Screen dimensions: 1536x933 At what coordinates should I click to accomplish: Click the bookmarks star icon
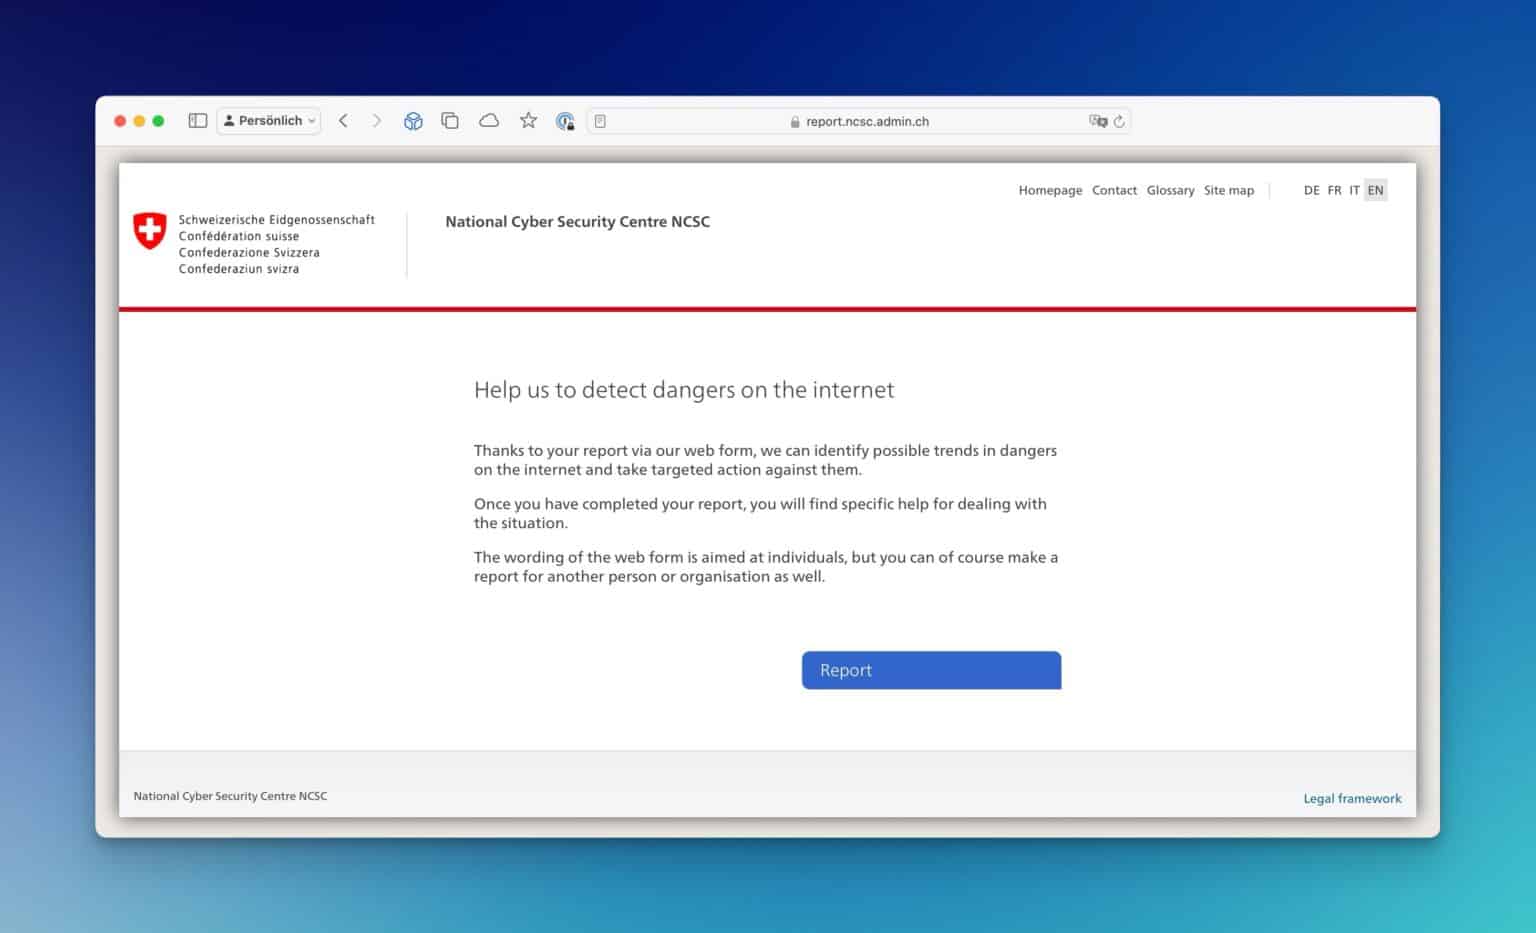[528, 120]
